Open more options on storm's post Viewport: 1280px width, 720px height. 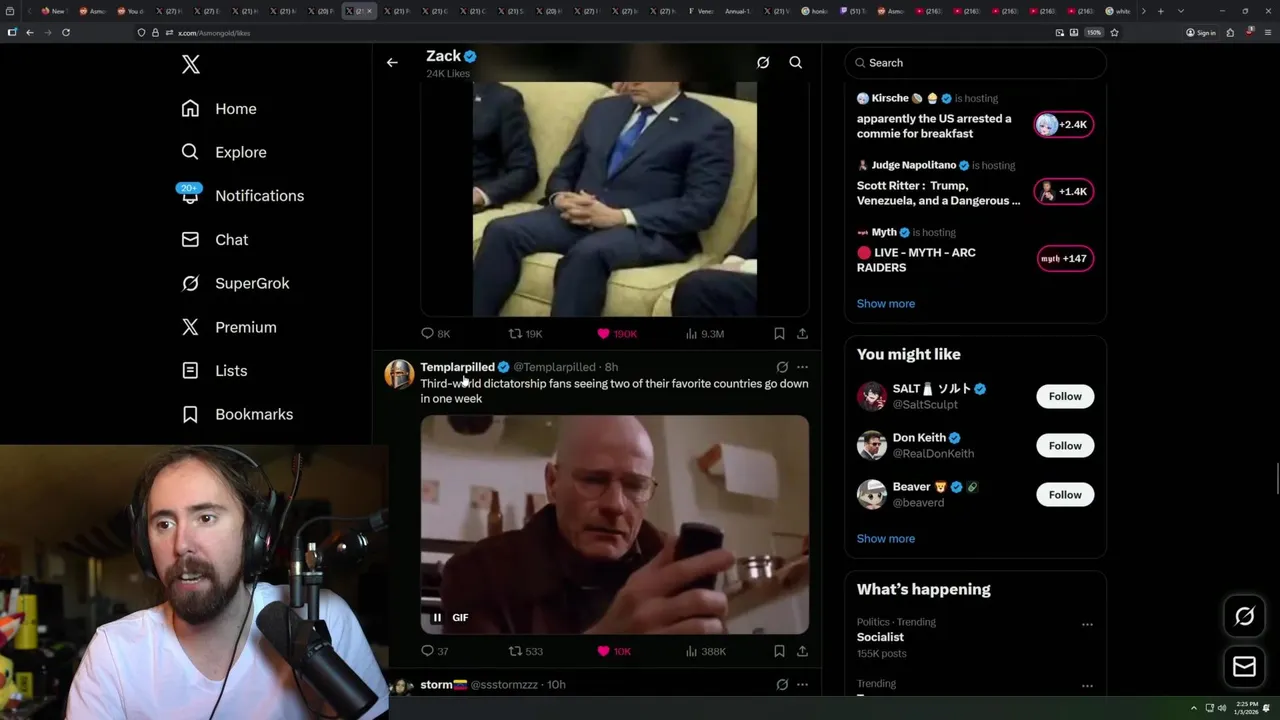point(802,685)
